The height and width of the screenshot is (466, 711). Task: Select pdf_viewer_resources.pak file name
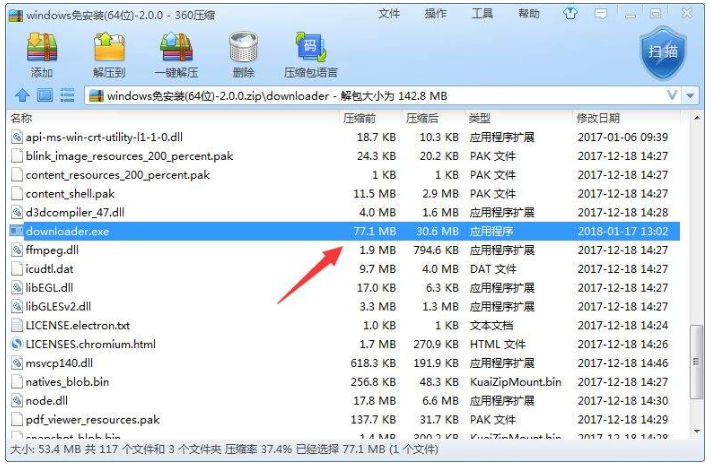[x=93, y=419]
